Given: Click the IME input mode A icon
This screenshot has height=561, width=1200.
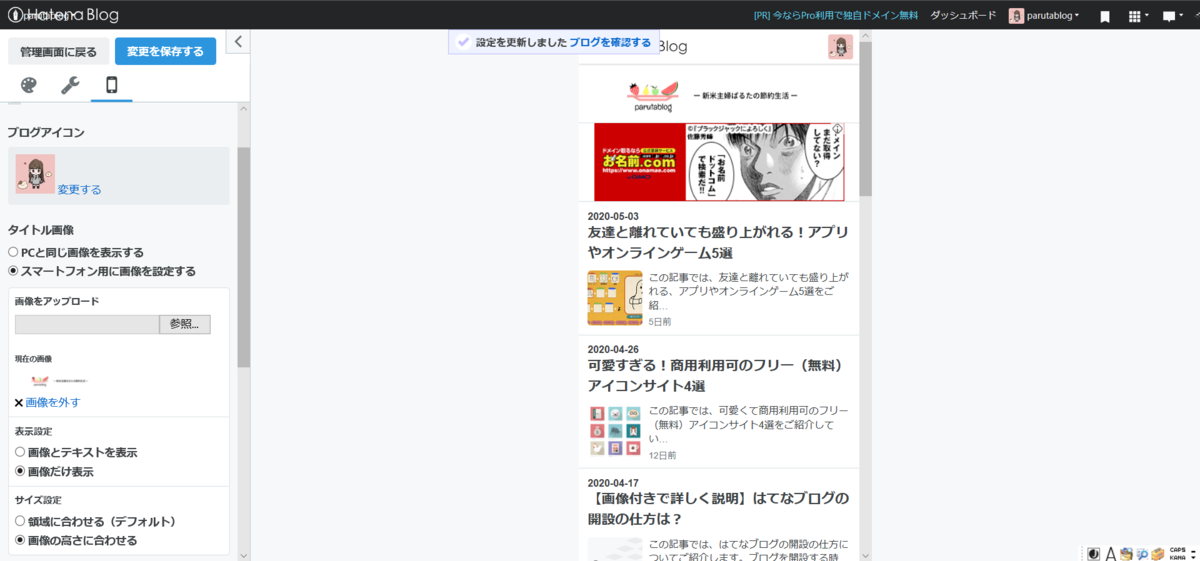Looking at the screenshot, I should (1110, 553).
